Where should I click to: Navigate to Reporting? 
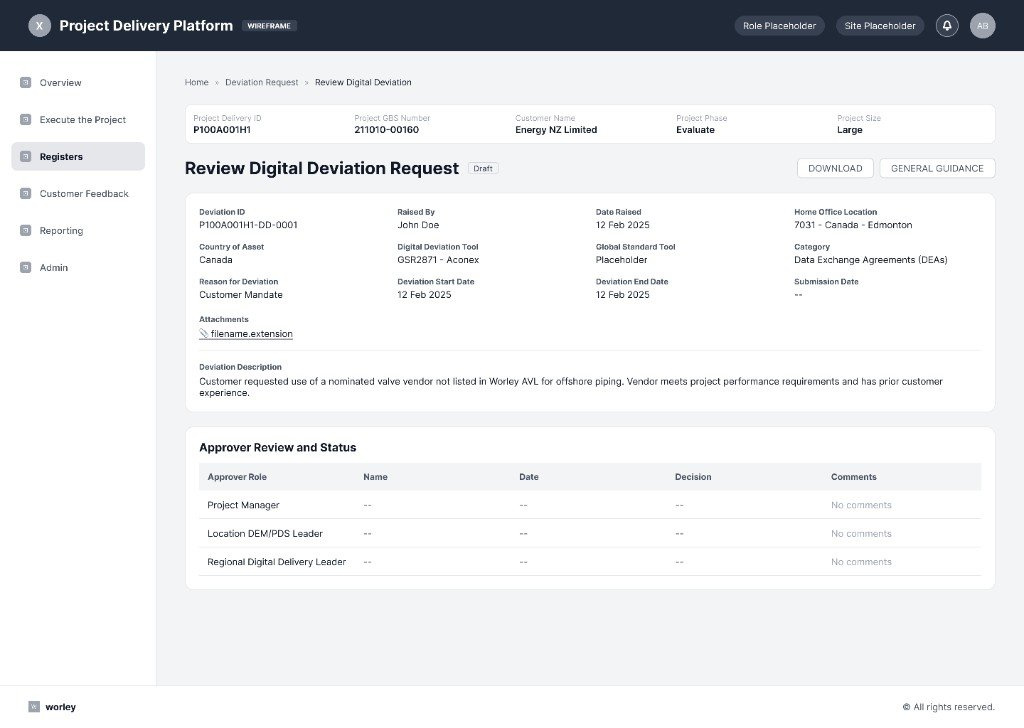point(78,230)
